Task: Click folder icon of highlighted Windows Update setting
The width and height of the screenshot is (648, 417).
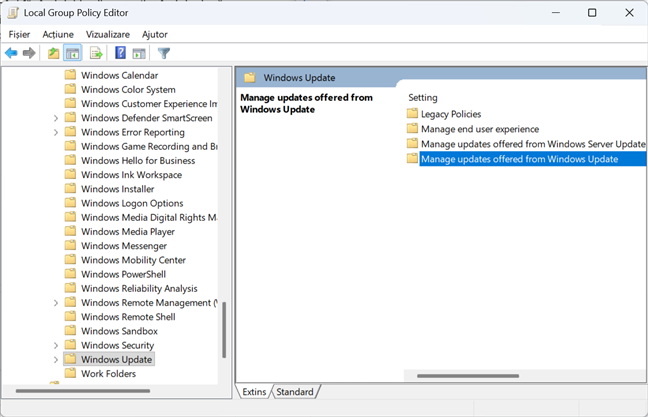Action: point(412,158)
